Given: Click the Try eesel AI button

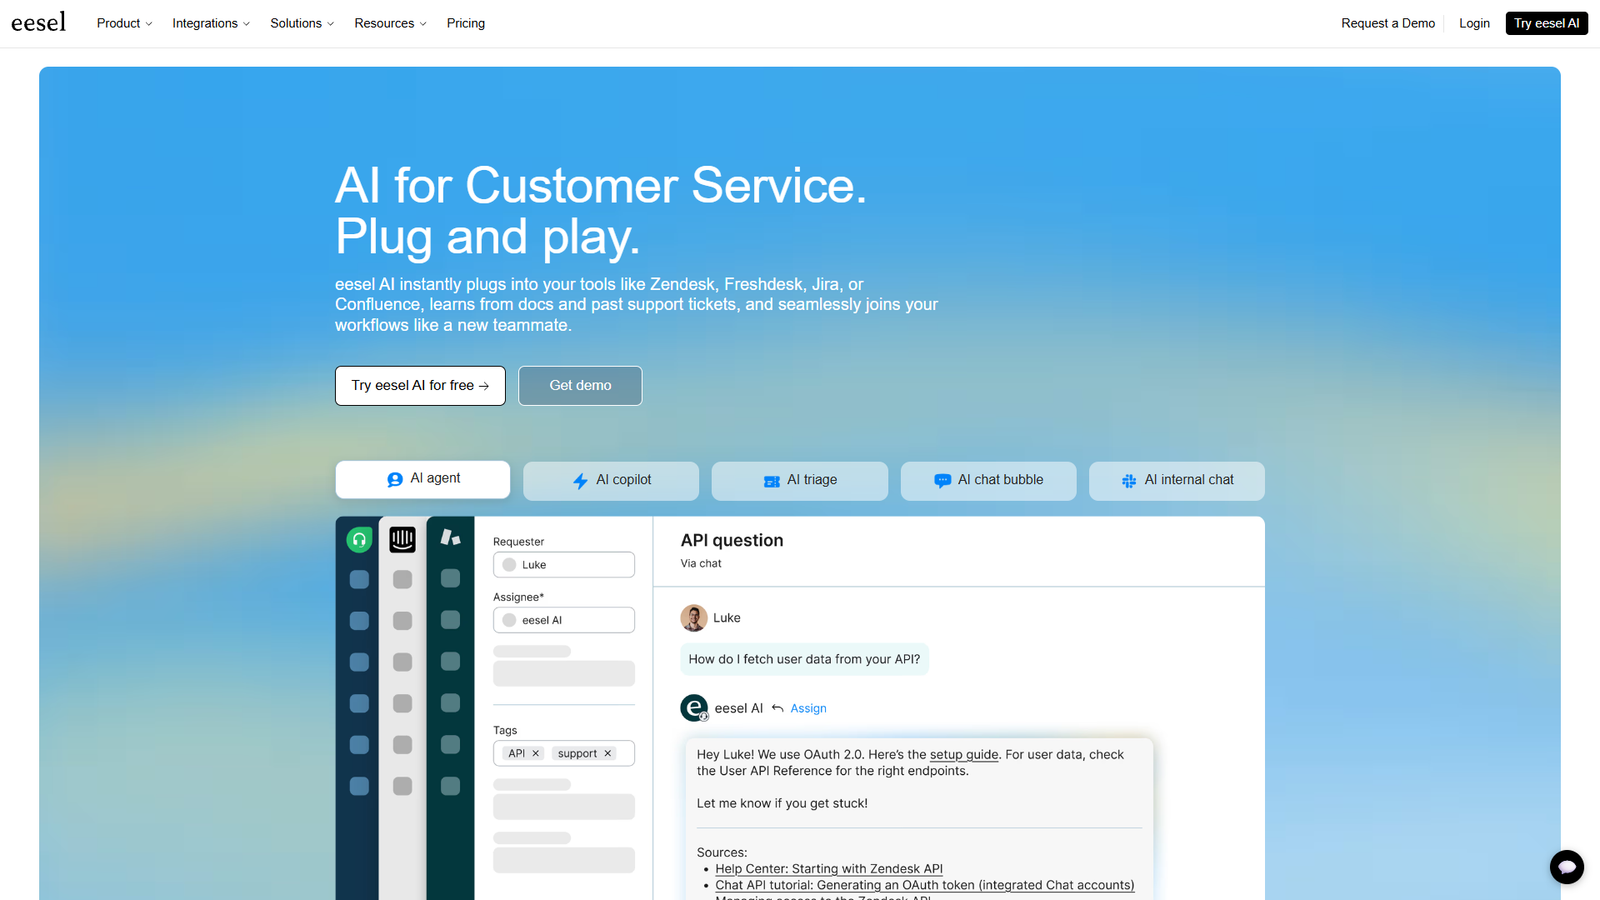Looking at the screenshot, I should click(1547, 23).
